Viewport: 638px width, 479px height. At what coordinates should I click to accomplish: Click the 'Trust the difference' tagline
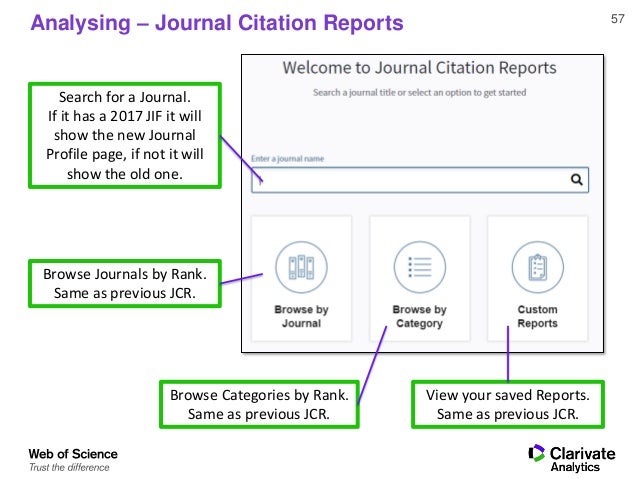point(69,468)
